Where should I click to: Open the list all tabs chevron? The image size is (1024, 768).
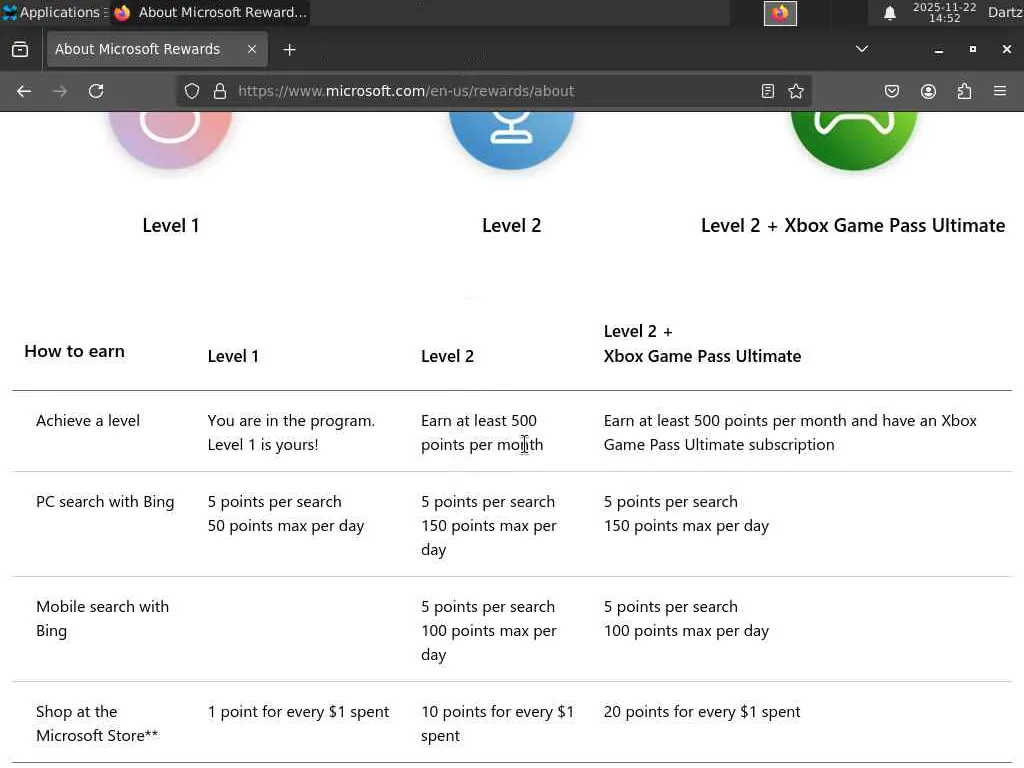(862, 49)
